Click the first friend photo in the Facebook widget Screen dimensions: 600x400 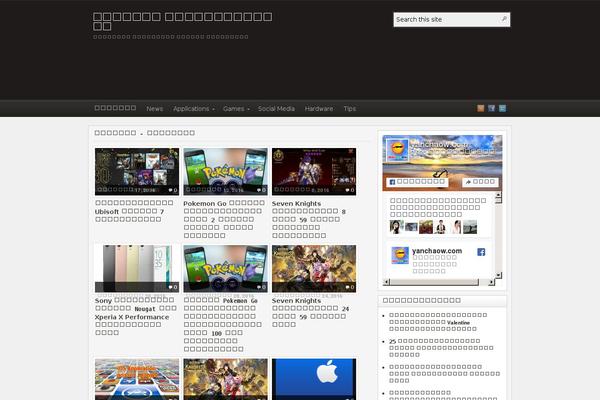coord(396,227)
